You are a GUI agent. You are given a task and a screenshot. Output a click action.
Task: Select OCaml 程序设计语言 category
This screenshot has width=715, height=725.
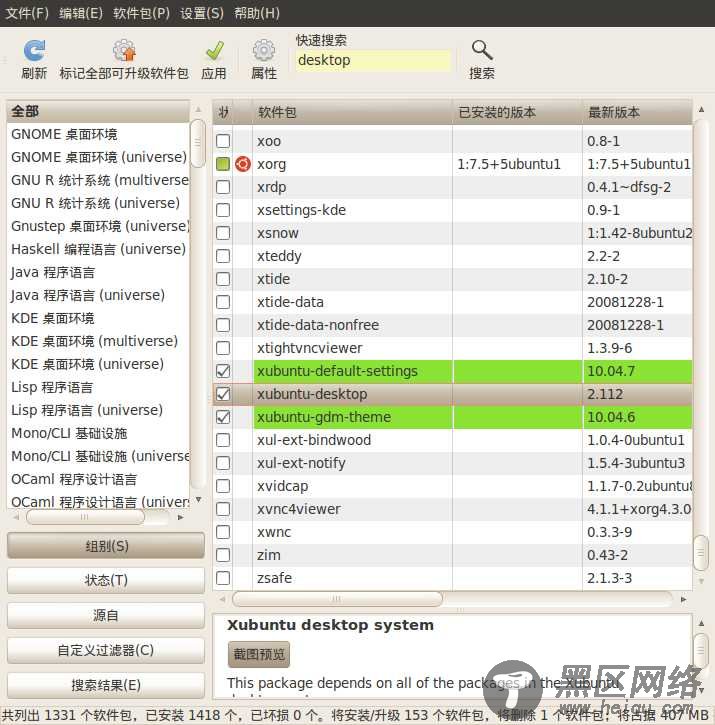99,479
